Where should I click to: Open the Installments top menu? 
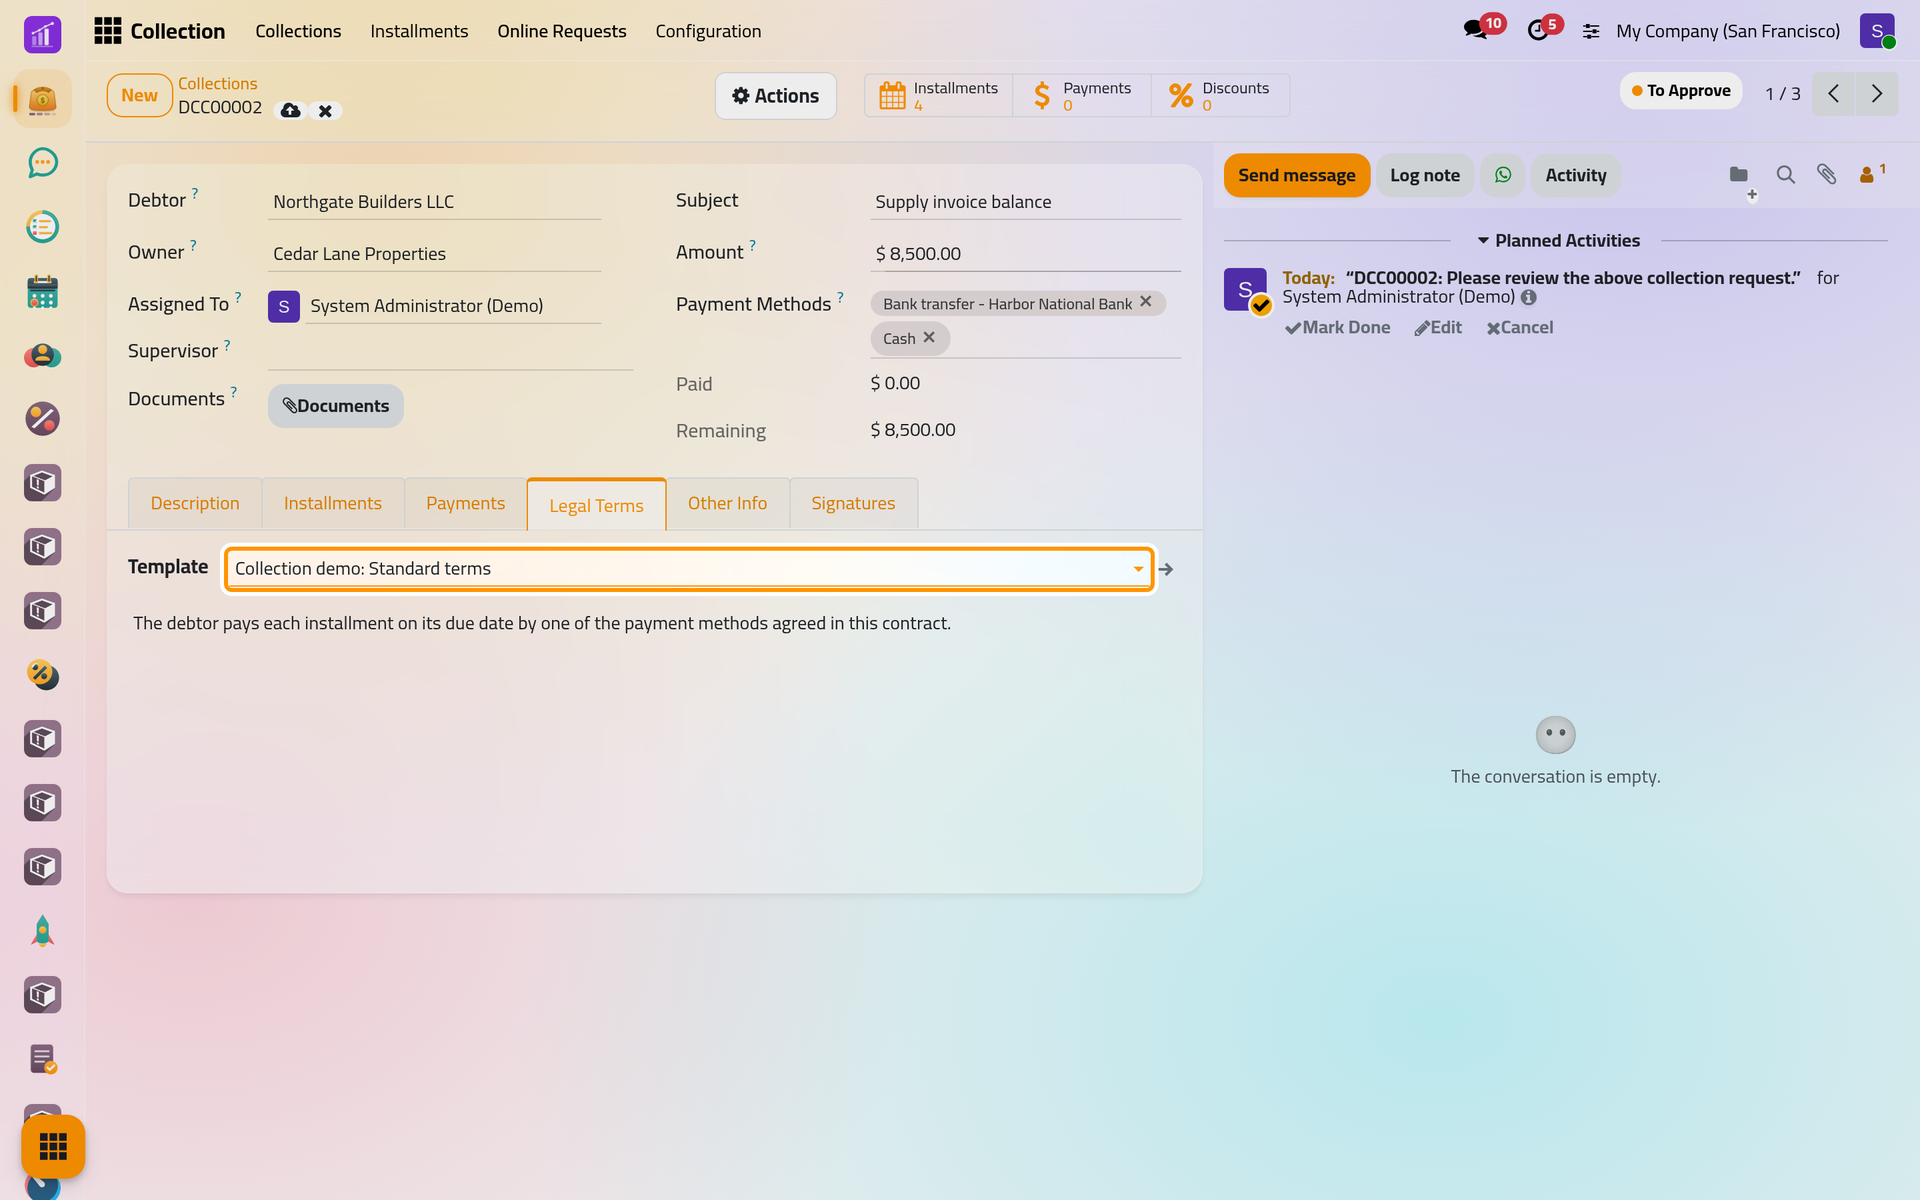419,31
